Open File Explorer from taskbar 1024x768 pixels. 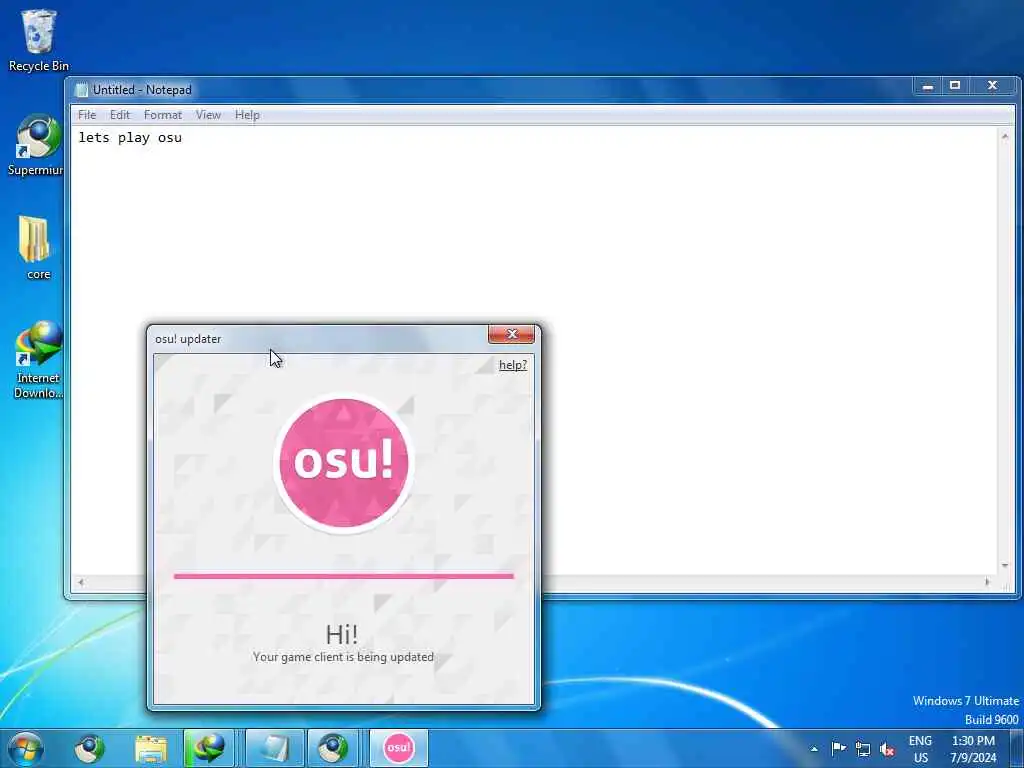[x=151, y=748]
